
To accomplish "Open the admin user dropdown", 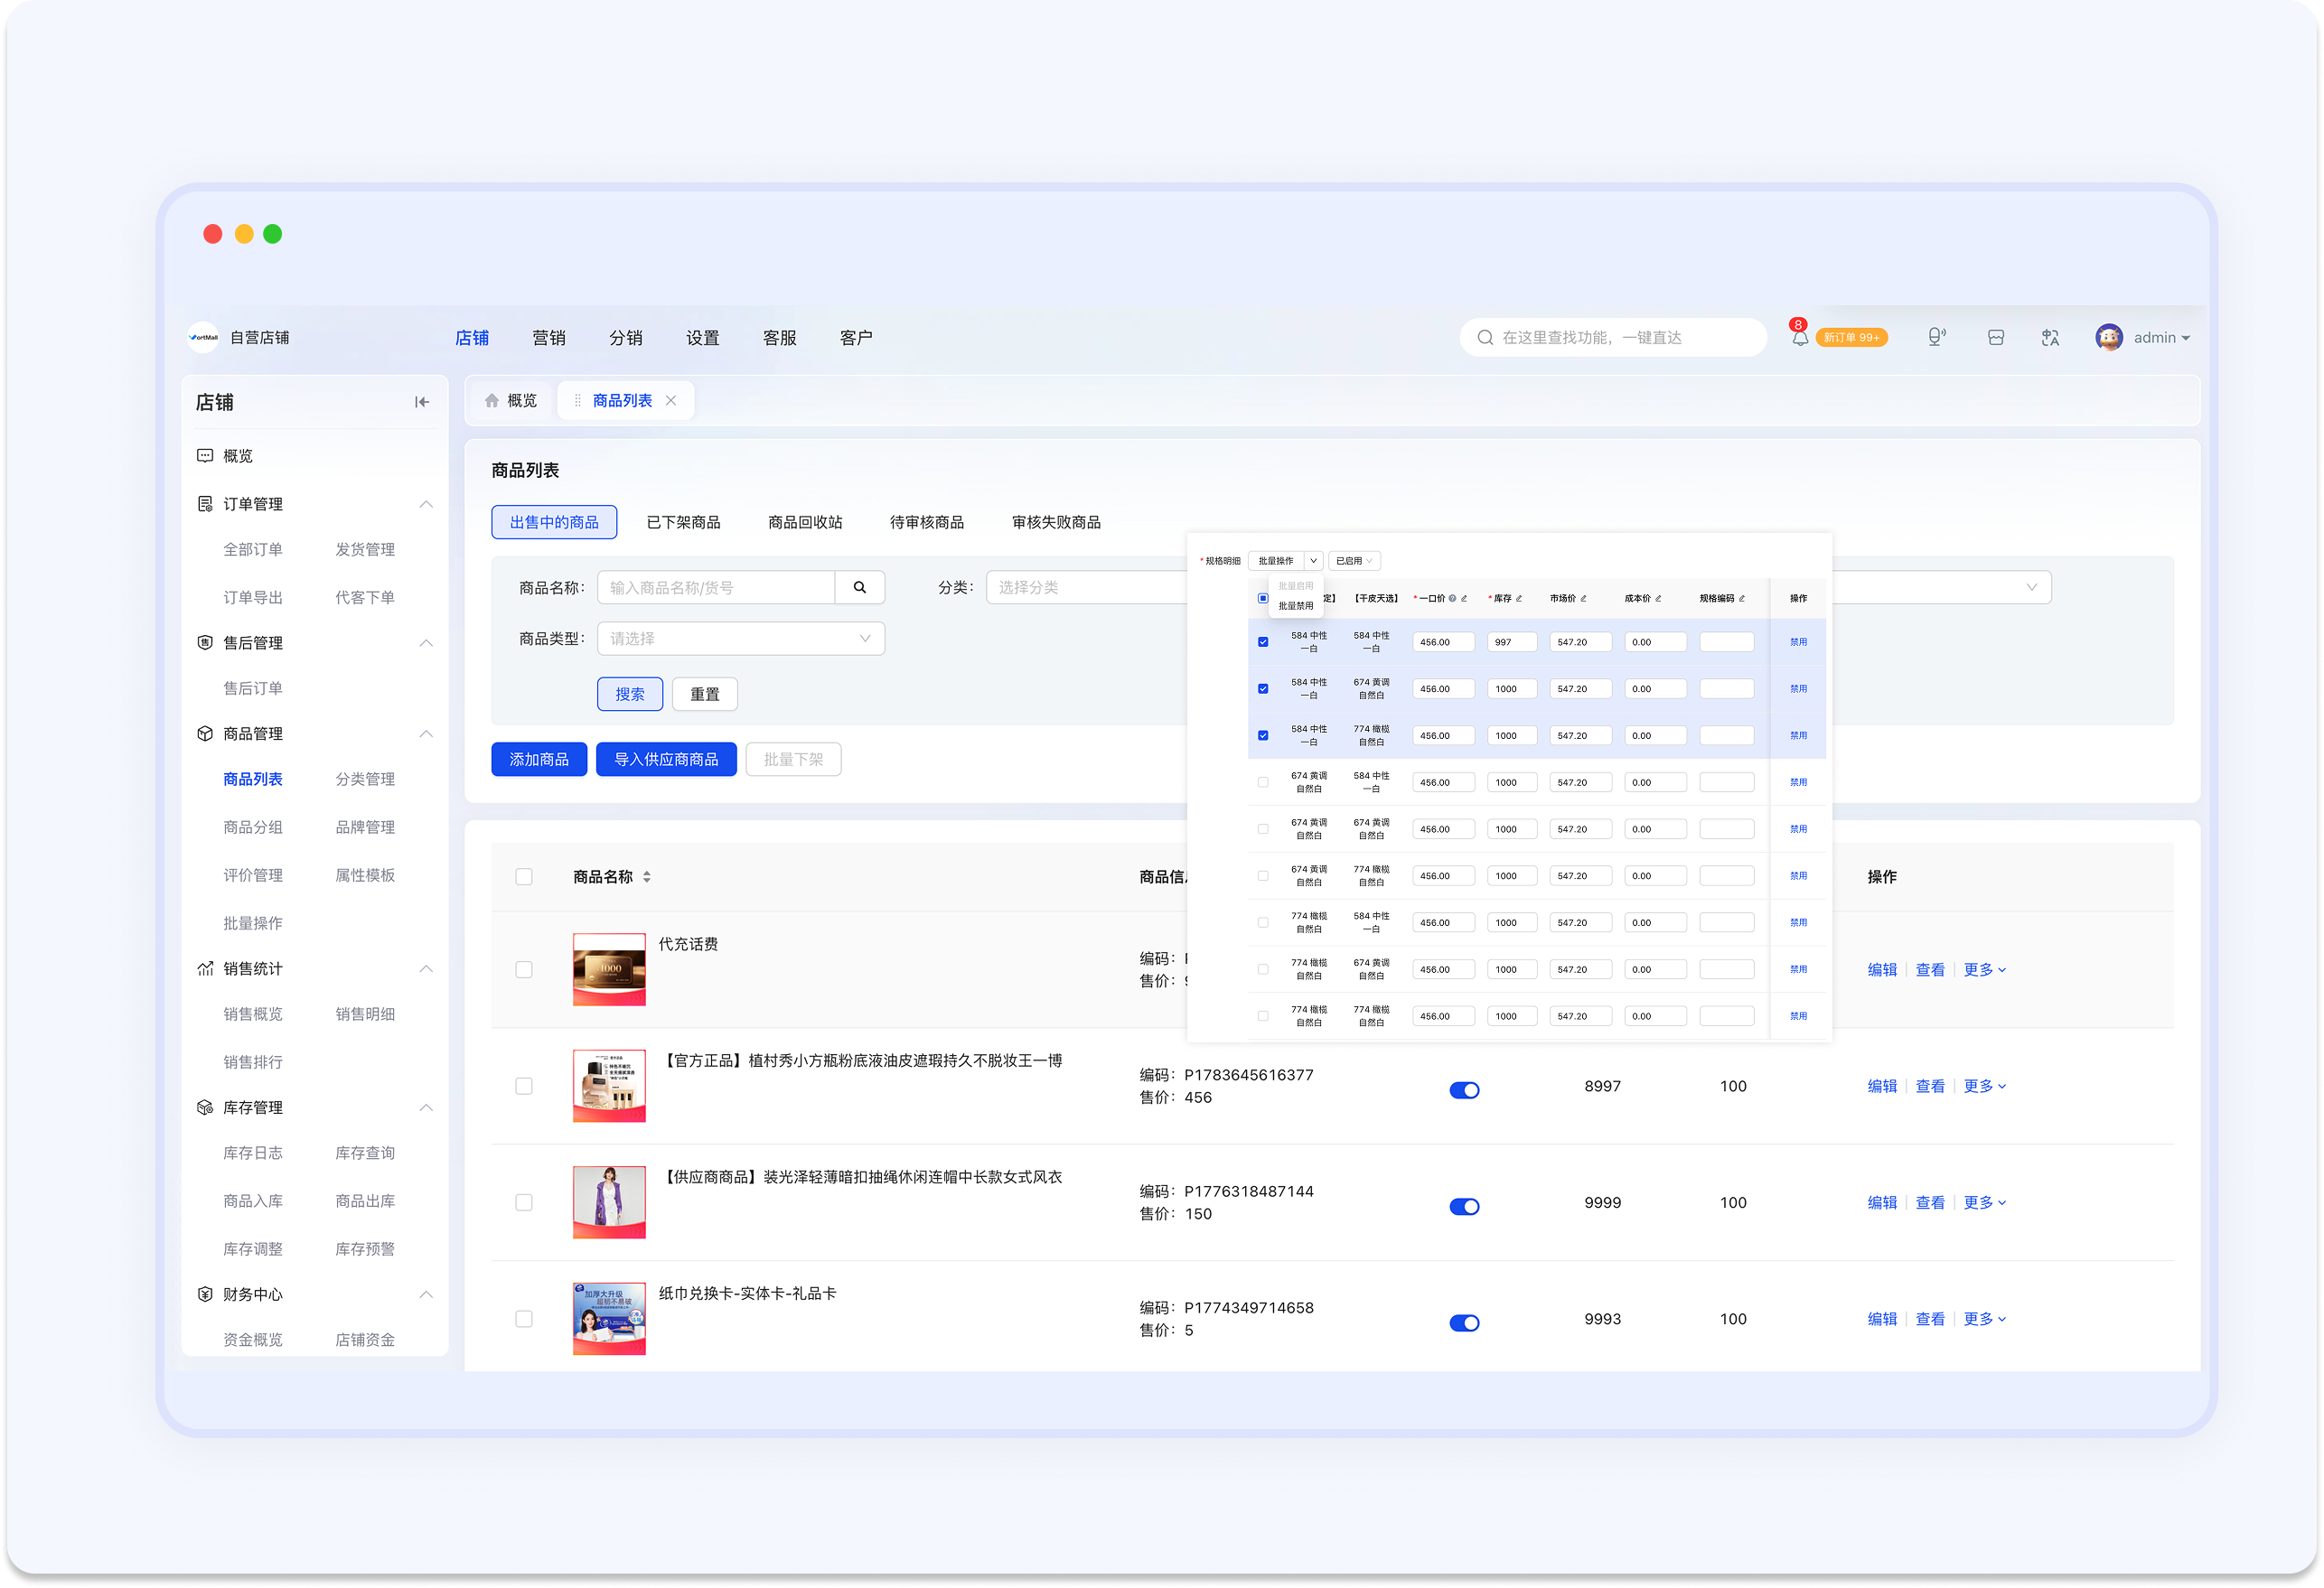I will click(x=2161, y=338).
